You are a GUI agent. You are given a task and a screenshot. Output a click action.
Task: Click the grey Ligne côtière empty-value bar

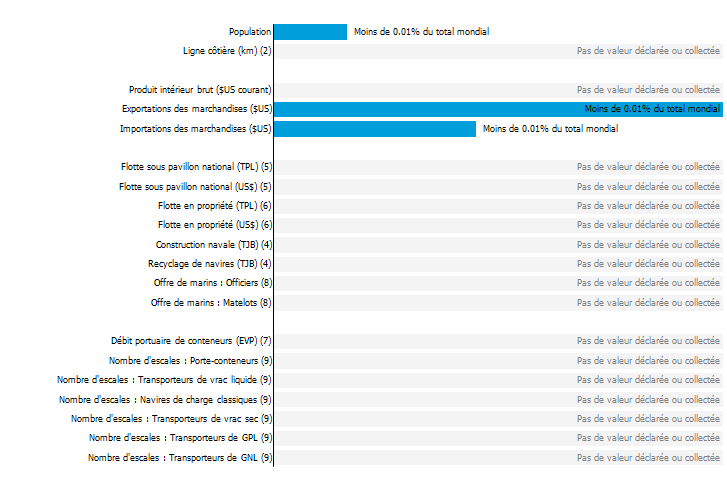point(498,51)
